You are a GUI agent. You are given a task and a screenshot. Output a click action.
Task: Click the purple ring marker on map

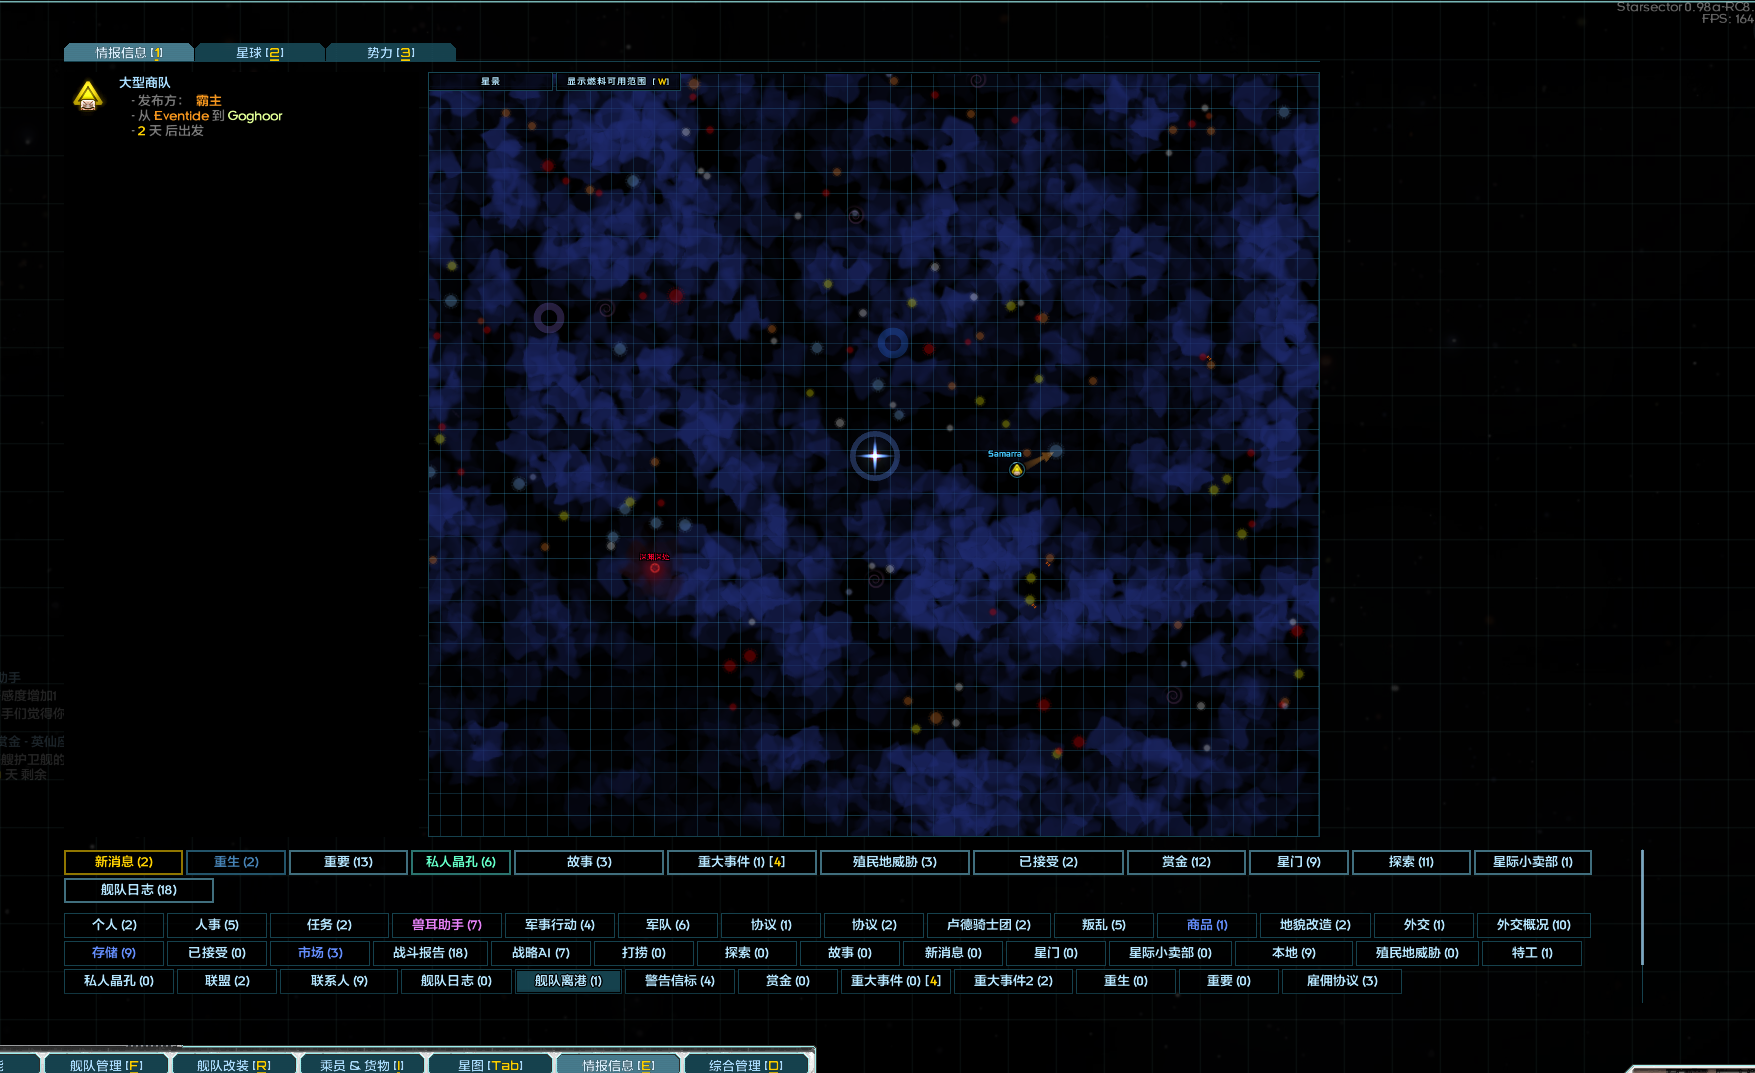[549, 318]
